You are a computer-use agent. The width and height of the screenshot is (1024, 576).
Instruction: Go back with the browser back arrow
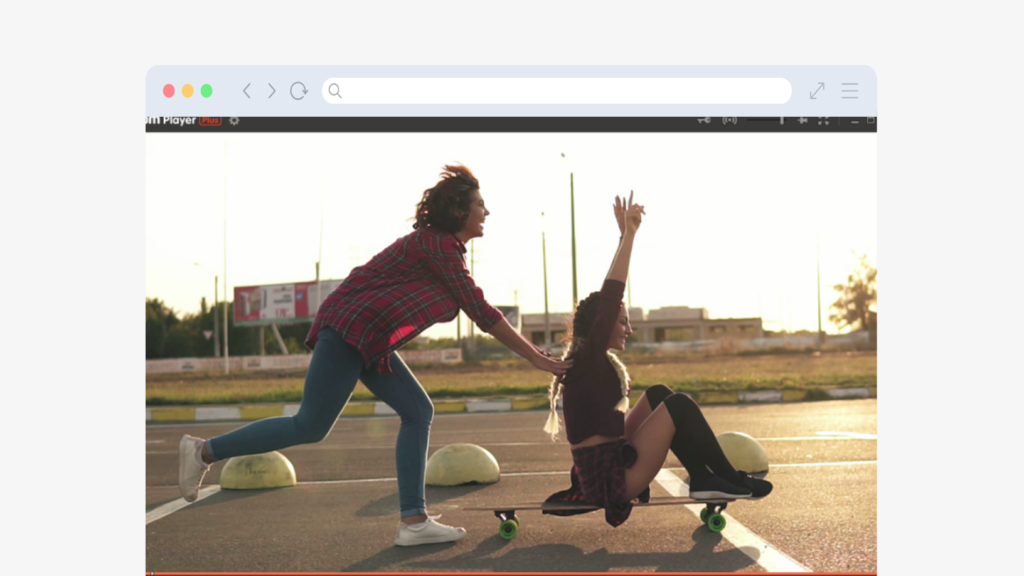click(246, 91)
